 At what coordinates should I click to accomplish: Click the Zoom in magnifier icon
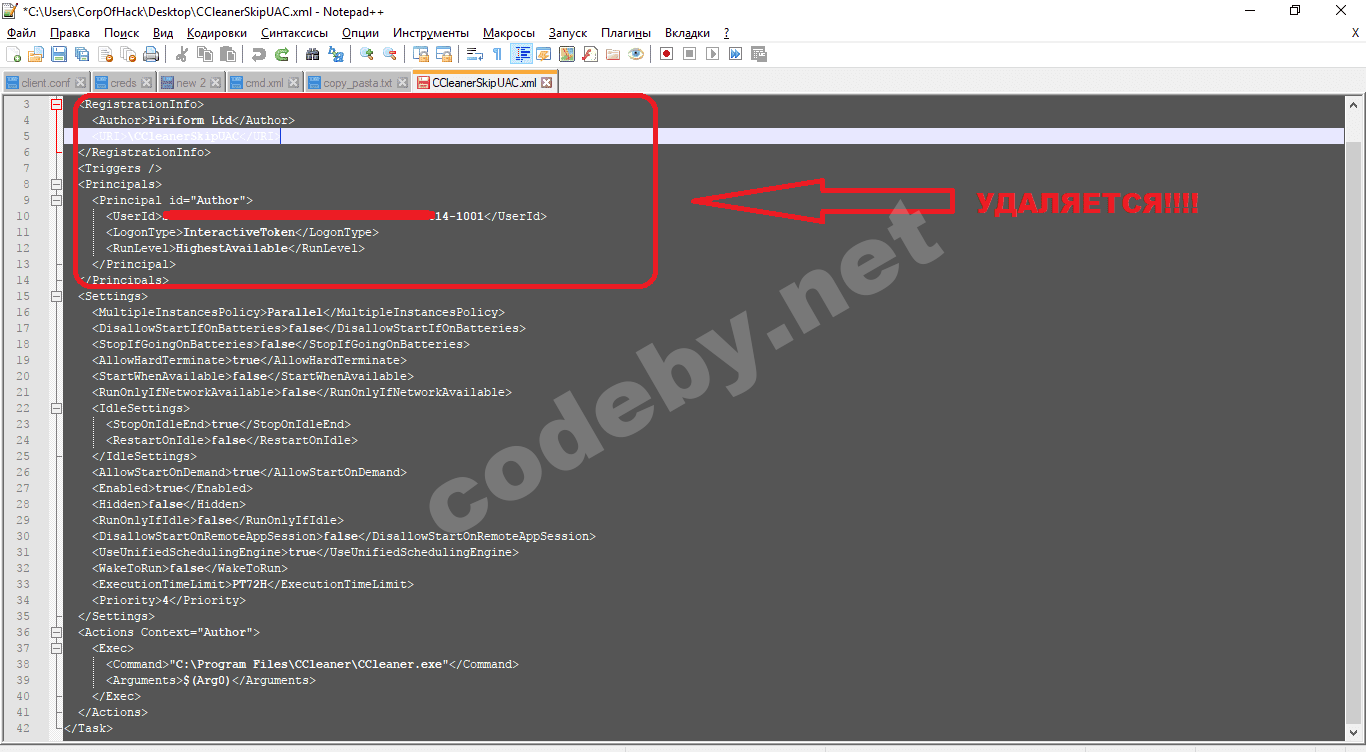[367, 54]
